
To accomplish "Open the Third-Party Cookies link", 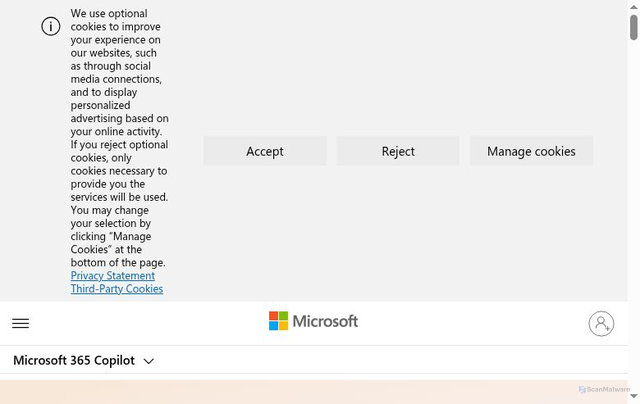I will pos(117,289).
